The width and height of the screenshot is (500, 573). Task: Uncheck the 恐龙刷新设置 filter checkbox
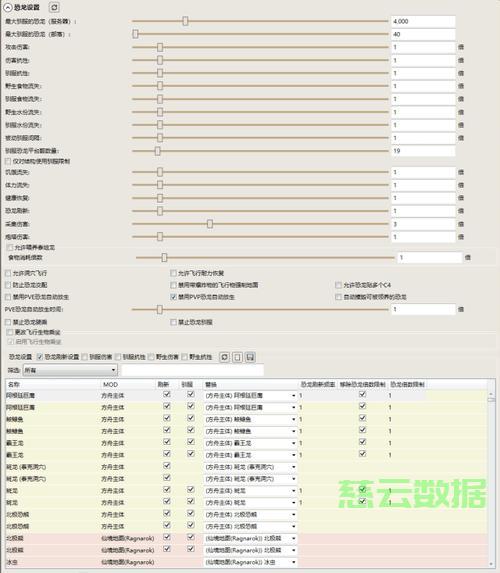click(x=40, y=357)
